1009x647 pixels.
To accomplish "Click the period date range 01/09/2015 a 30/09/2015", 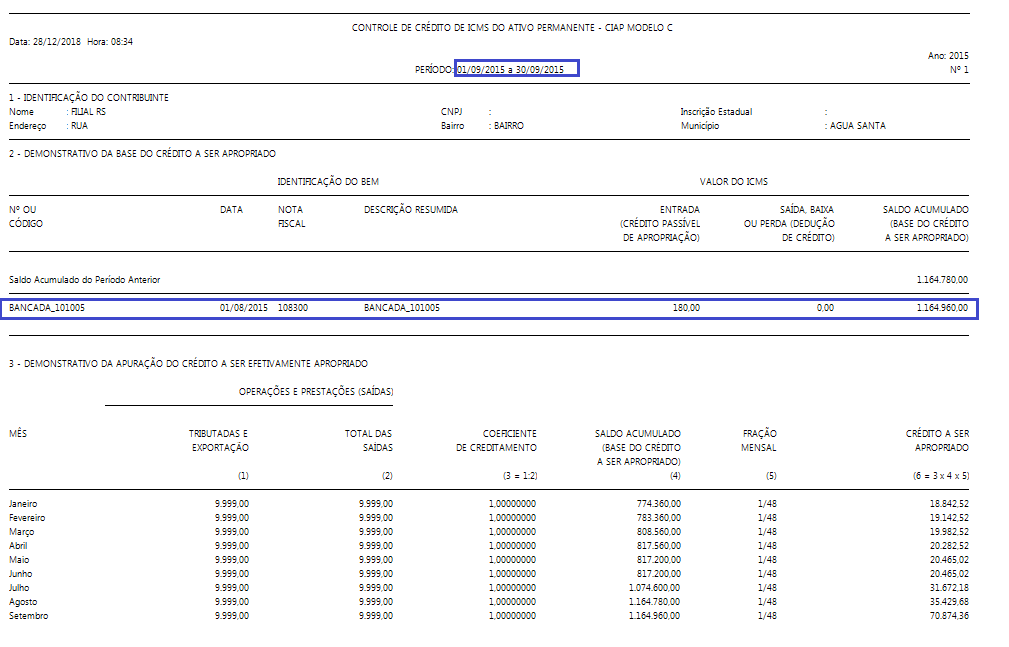I will (x=510, y=69).
